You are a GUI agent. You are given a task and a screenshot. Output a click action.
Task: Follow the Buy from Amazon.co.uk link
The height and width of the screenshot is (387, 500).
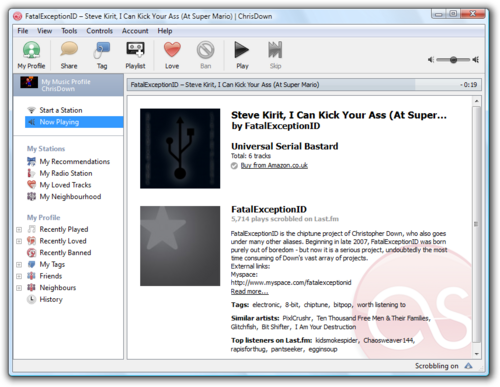tap(274, 165)
